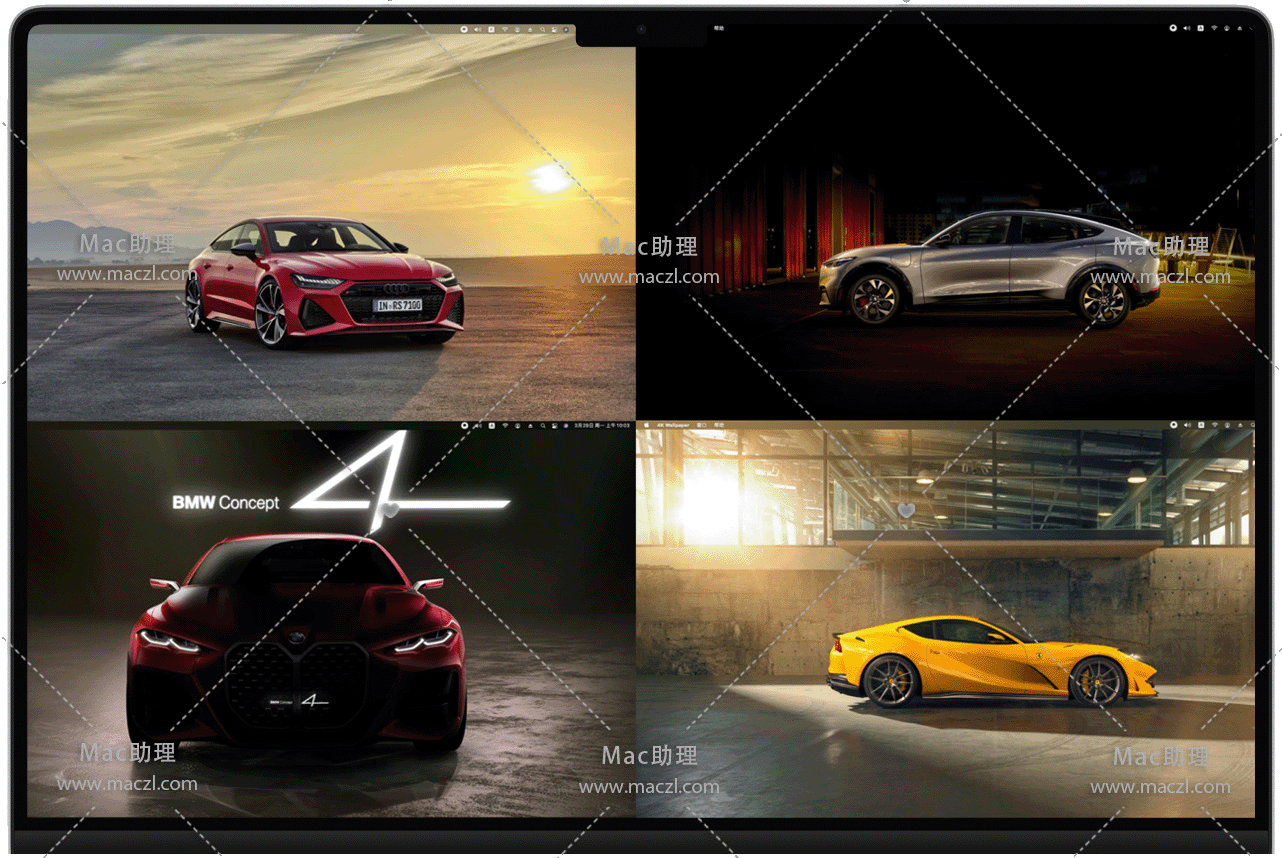This screenshot has height=858, width=1282.
Task: Open the 窗口 menu above the Ferrari wallpaper
Action: [x=702, y=425]
